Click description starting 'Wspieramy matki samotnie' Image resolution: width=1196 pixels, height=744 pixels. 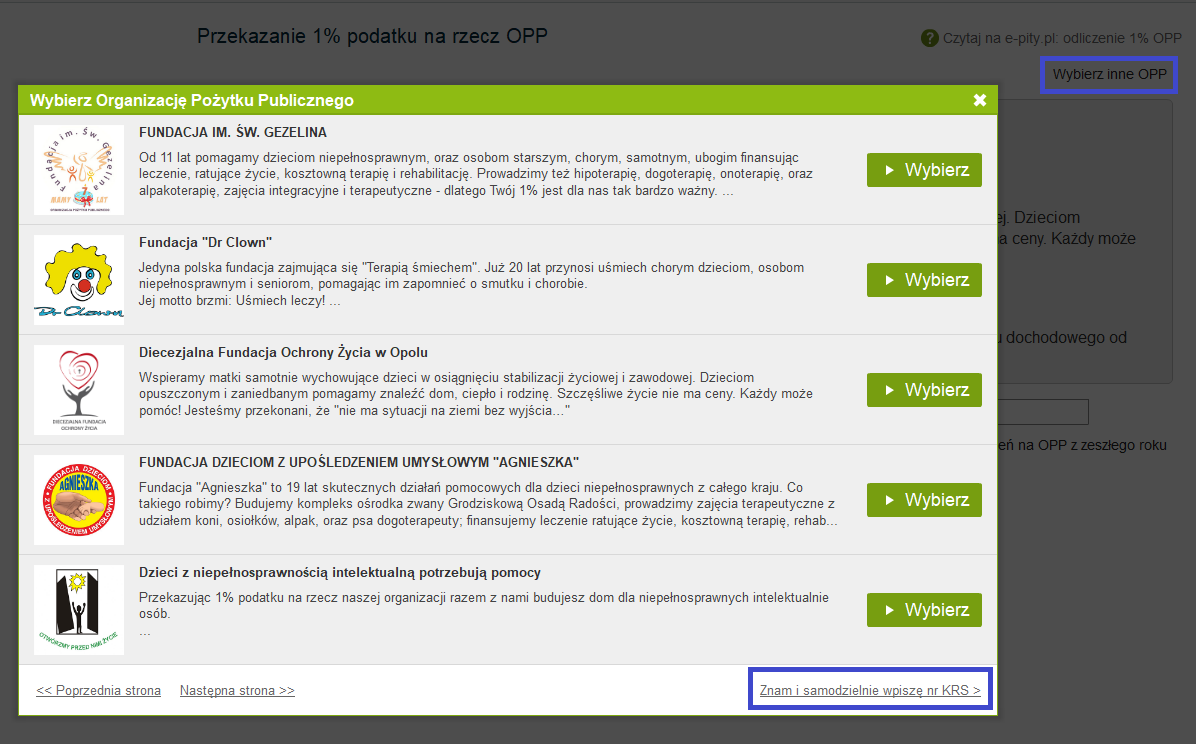point(475,394)
